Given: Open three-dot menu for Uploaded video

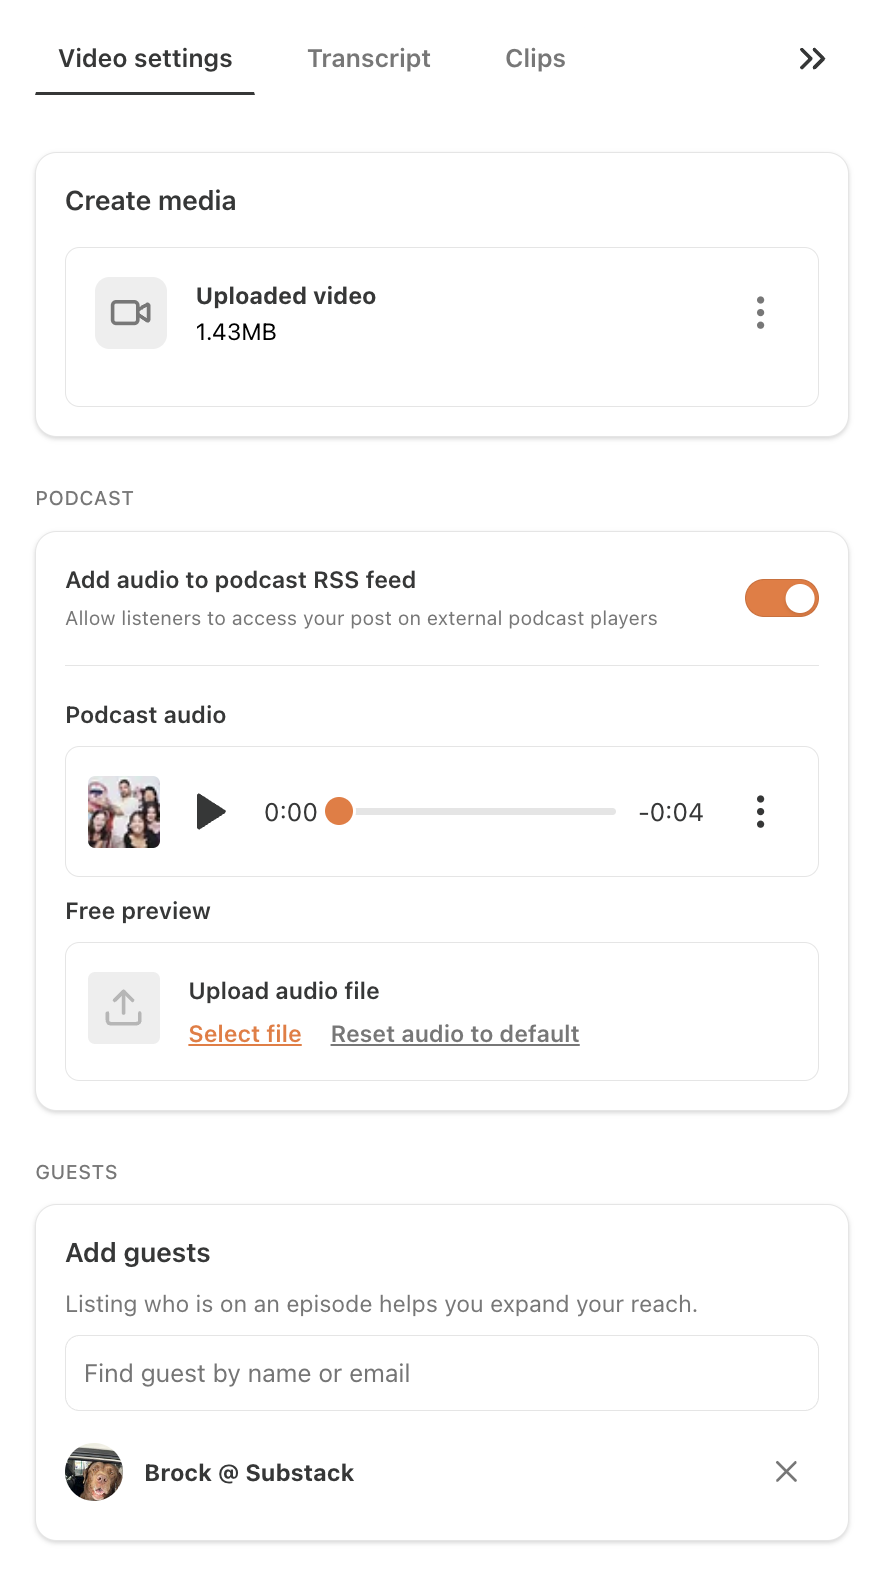Looking at the screenshot, I should pos(761,313).
